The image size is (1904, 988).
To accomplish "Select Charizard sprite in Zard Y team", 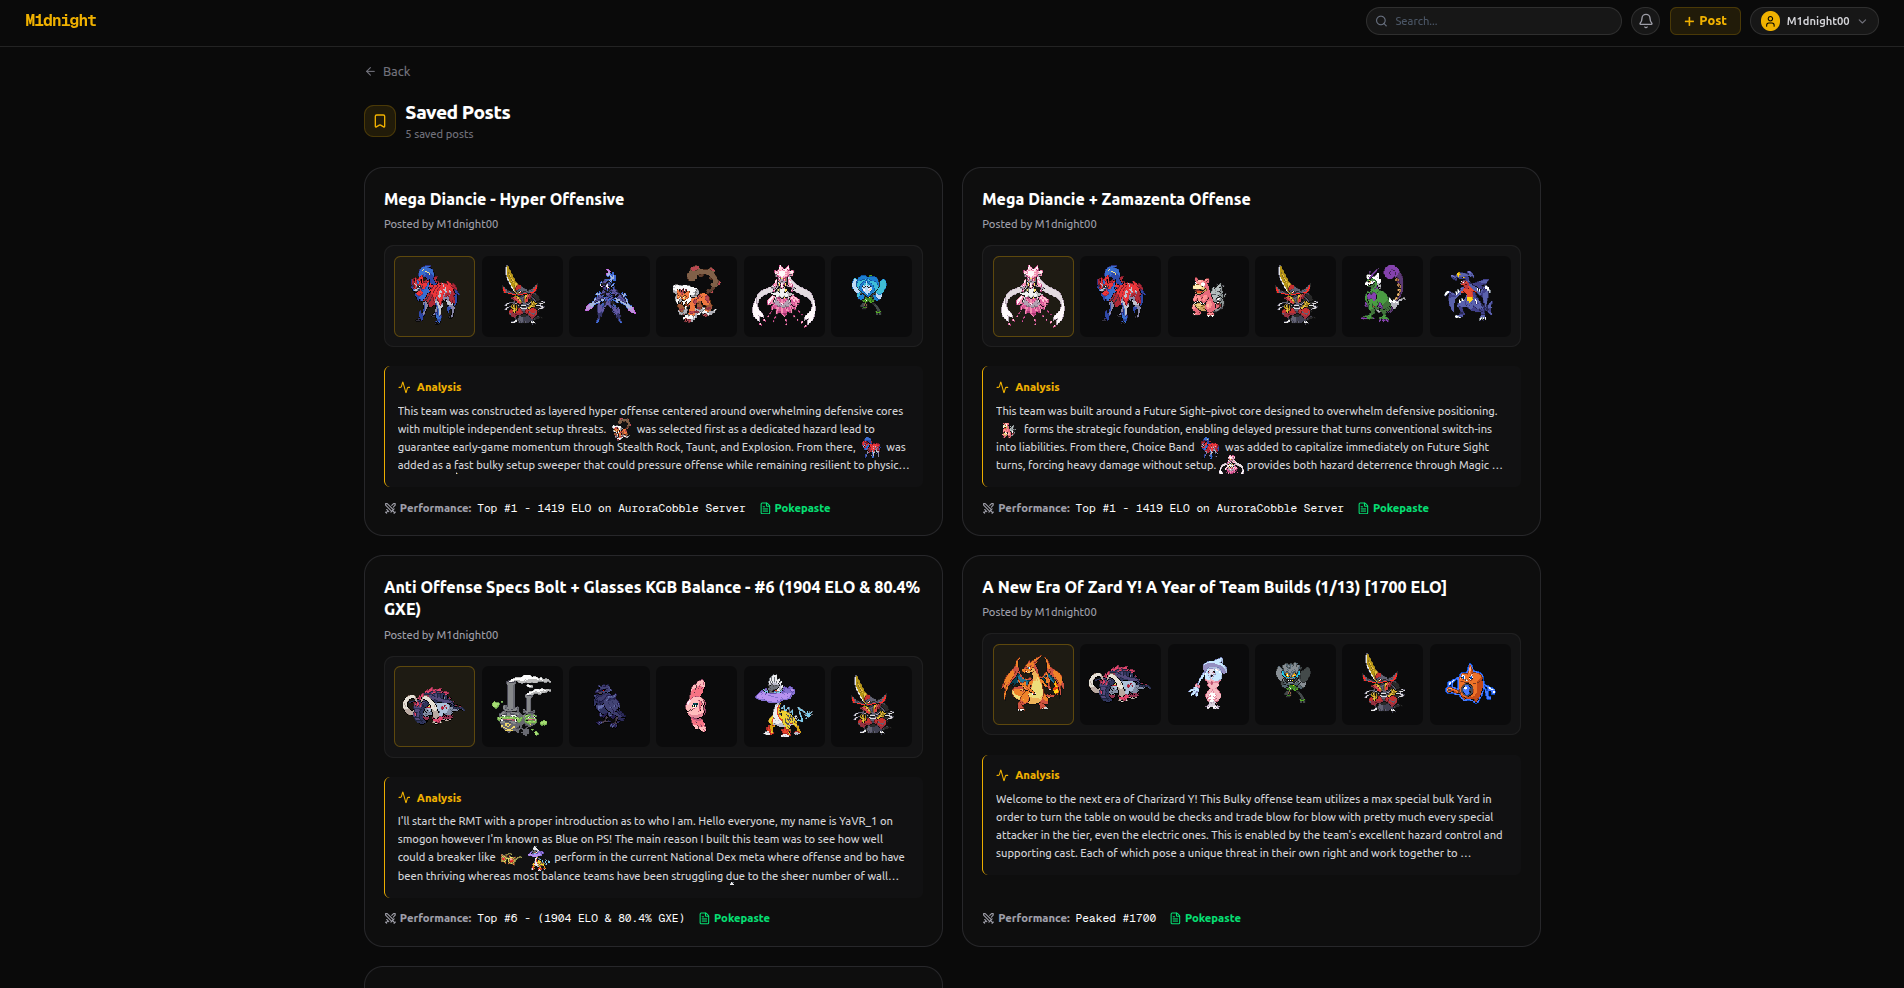I will pos(1033,684).
